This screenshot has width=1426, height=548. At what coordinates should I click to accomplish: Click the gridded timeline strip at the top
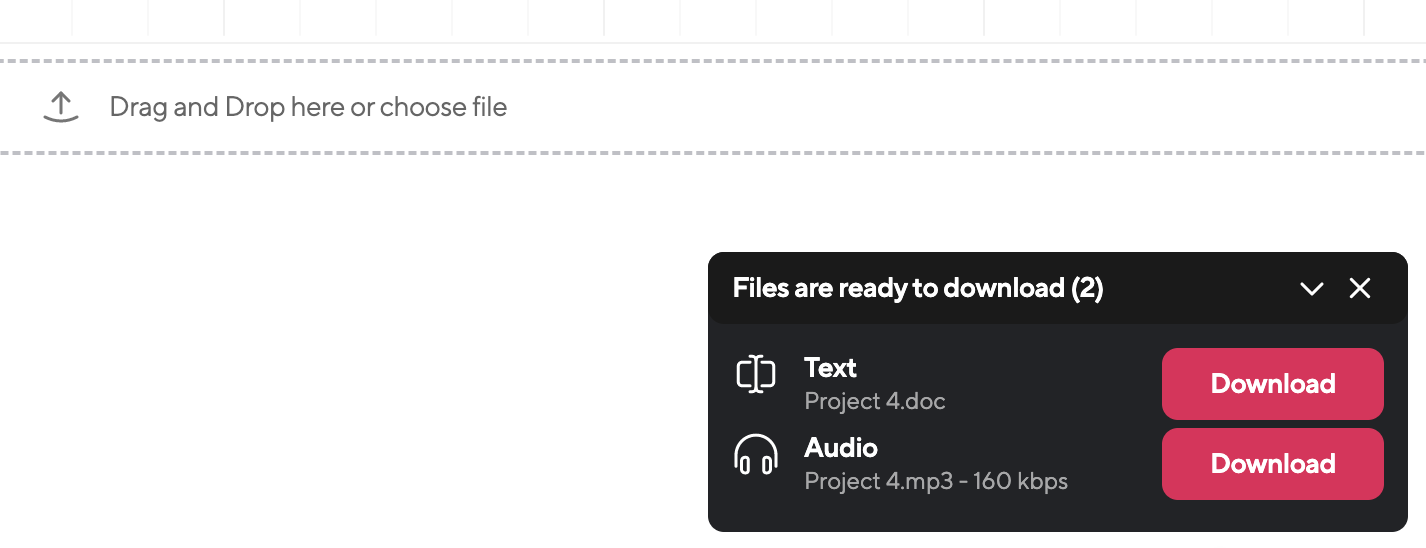point(713,20)
